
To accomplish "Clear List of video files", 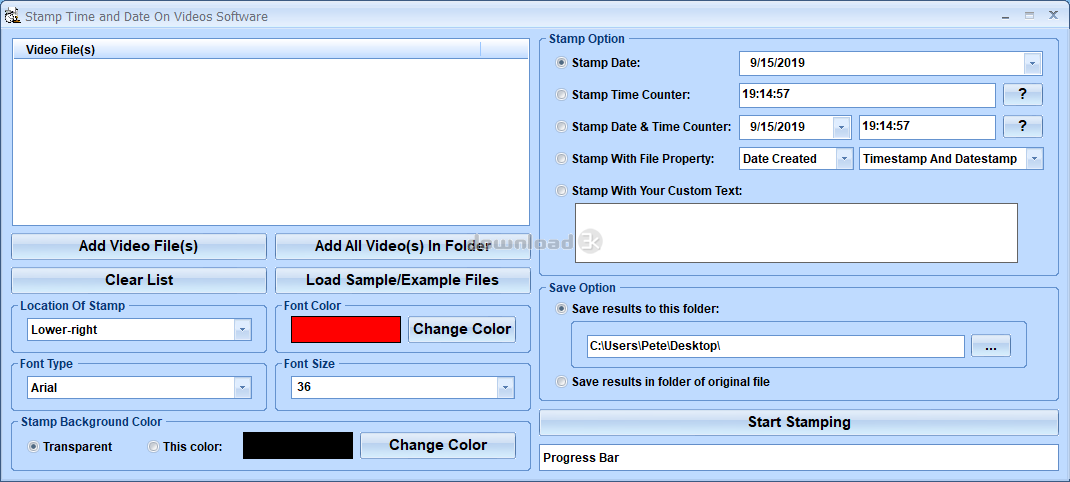I will [x=139, y=280].
